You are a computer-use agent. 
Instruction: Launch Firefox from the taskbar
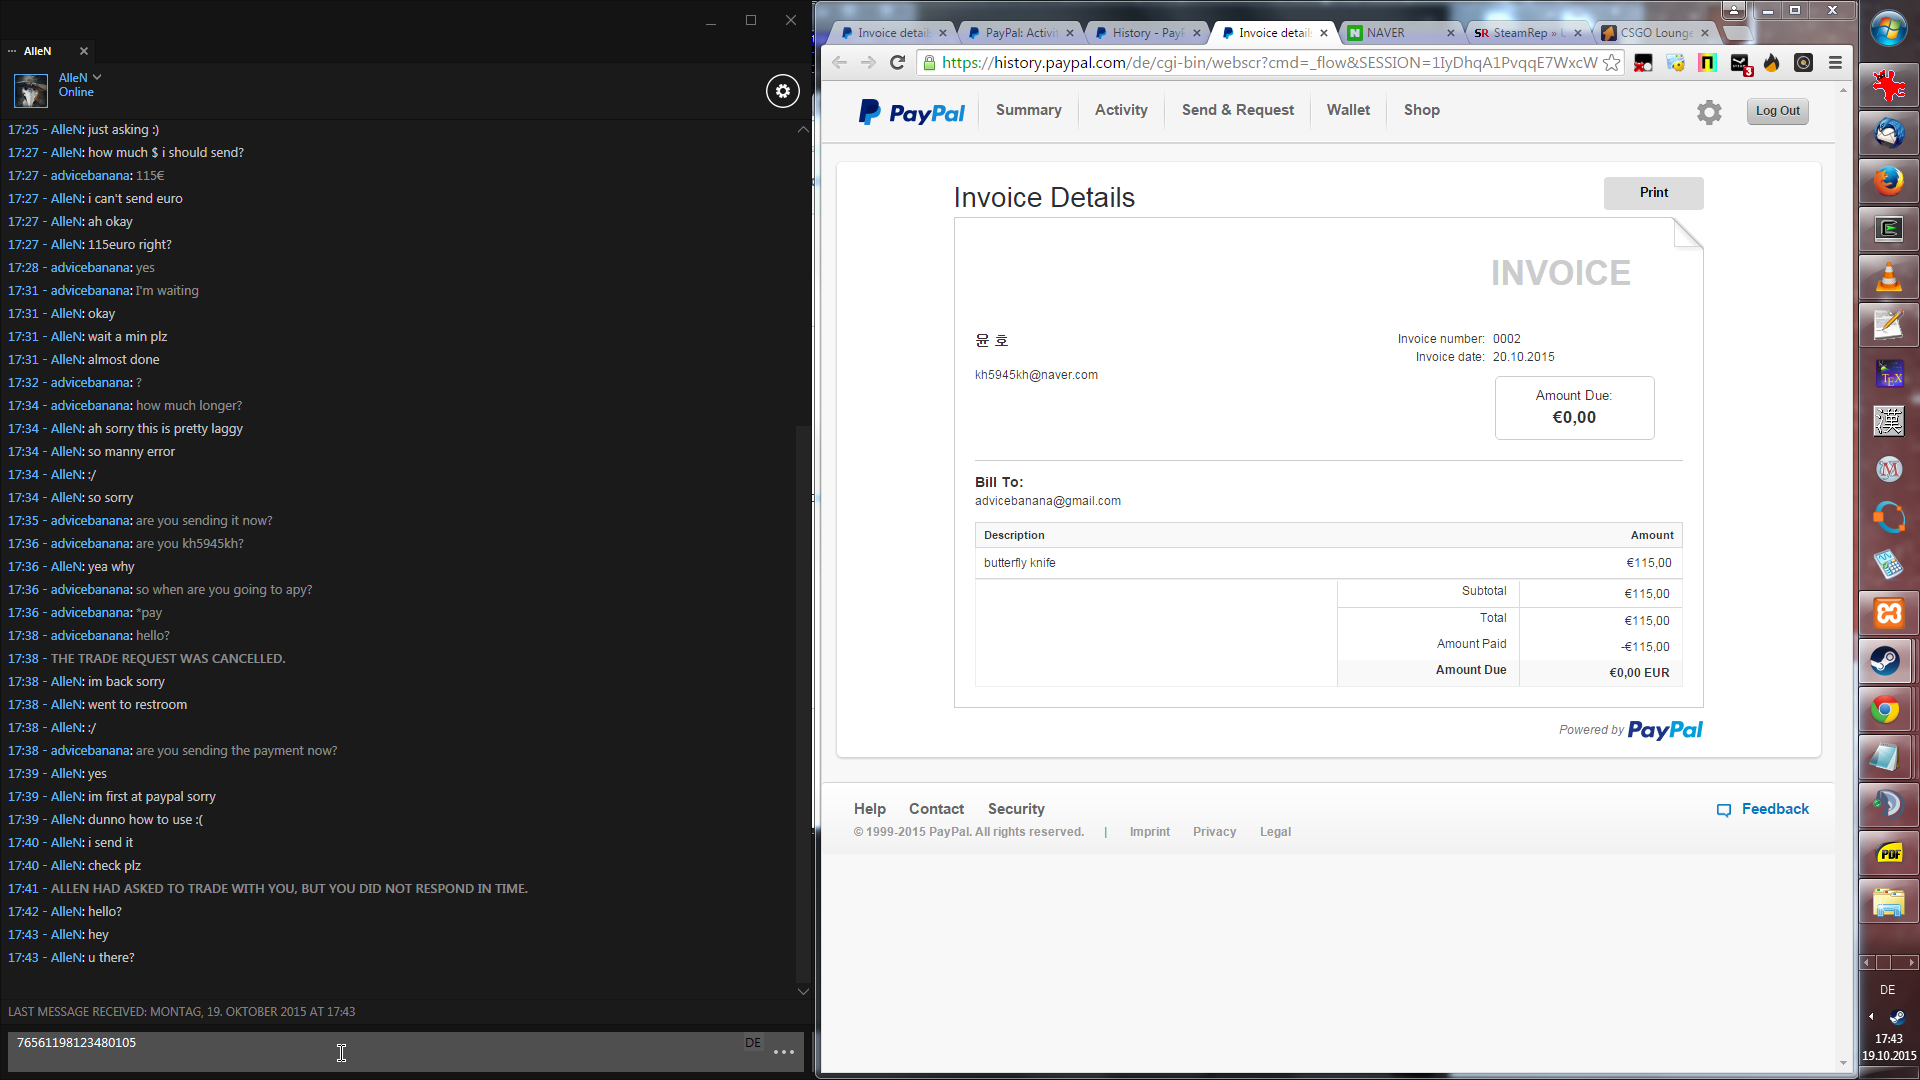(1887, 181)
